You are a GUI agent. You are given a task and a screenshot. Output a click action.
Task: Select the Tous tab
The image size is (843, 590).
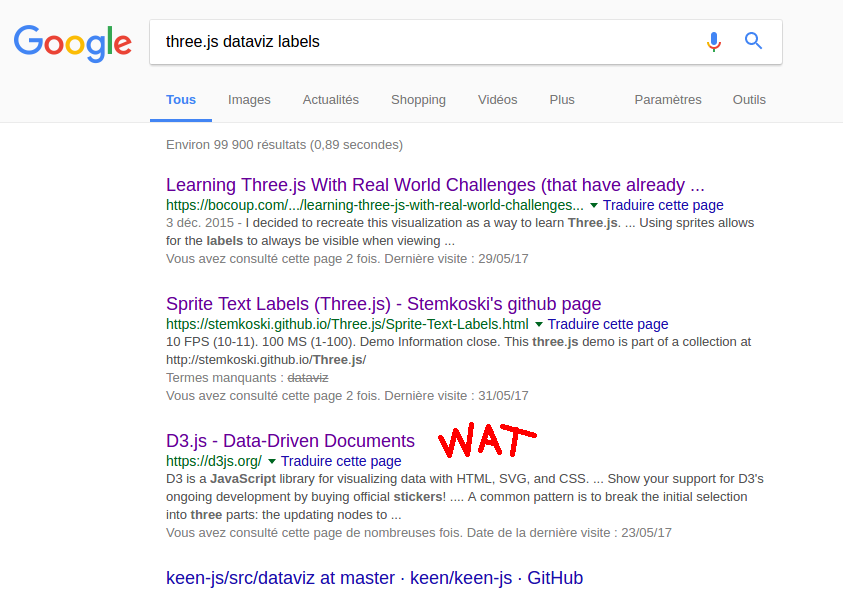(181, 100)
